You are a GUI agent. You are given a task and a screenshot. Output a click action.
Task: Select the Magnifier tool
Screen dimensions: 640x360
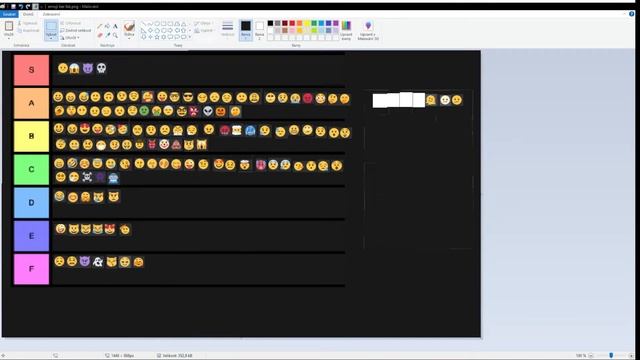pos(115,35)
